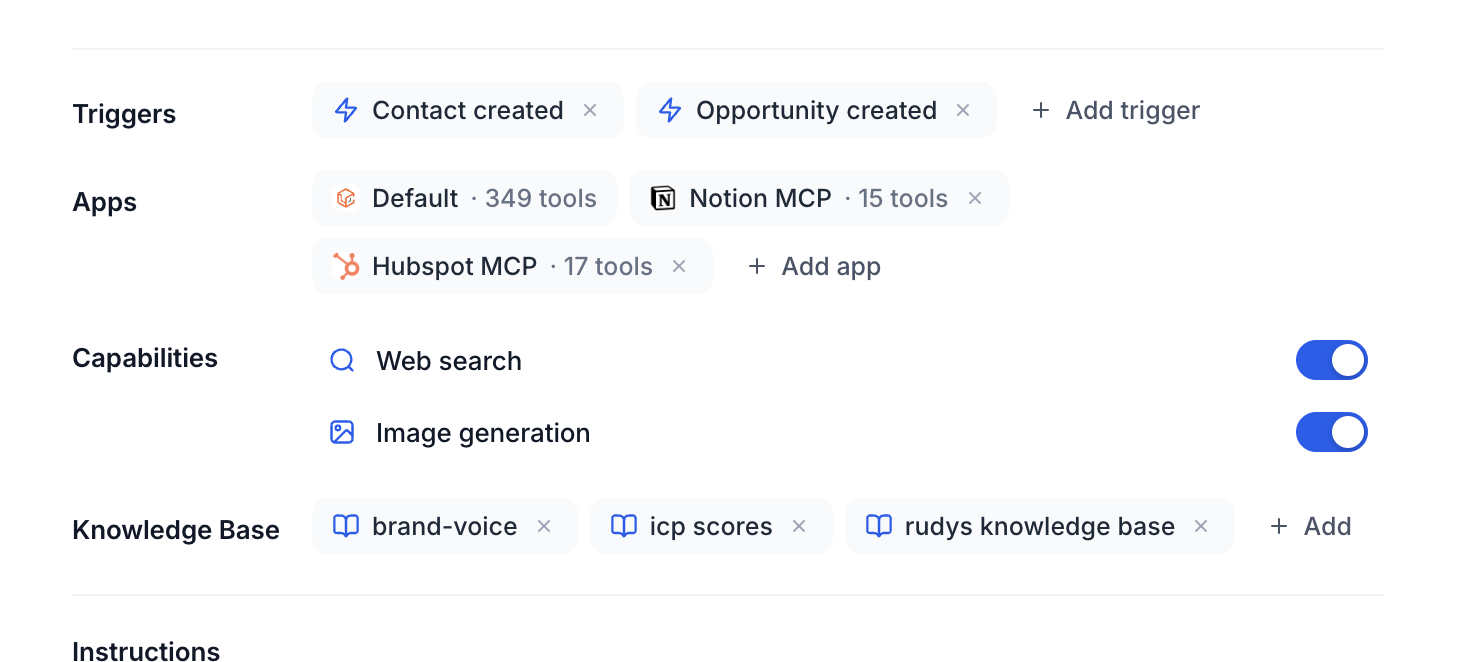Toggle the Image generation capability switch
This screenshot has height=662, width=1478.
click(1332, 432)
